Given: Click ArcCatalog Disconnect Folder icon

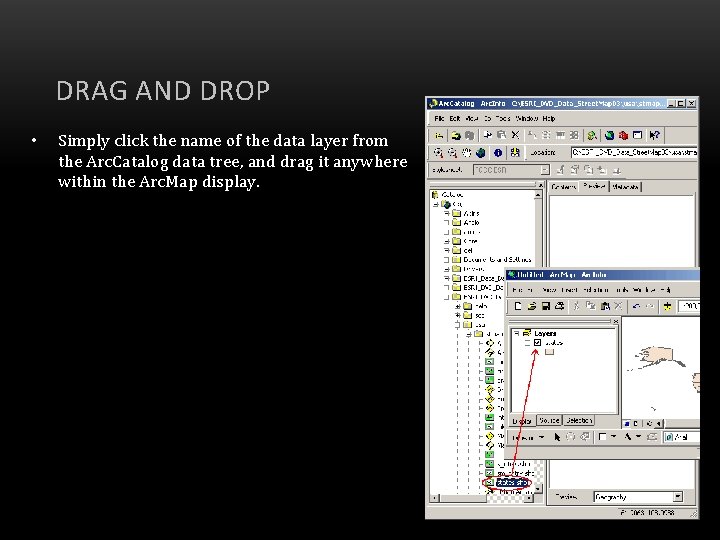Looking at the screenshot, I should point(469,135).
